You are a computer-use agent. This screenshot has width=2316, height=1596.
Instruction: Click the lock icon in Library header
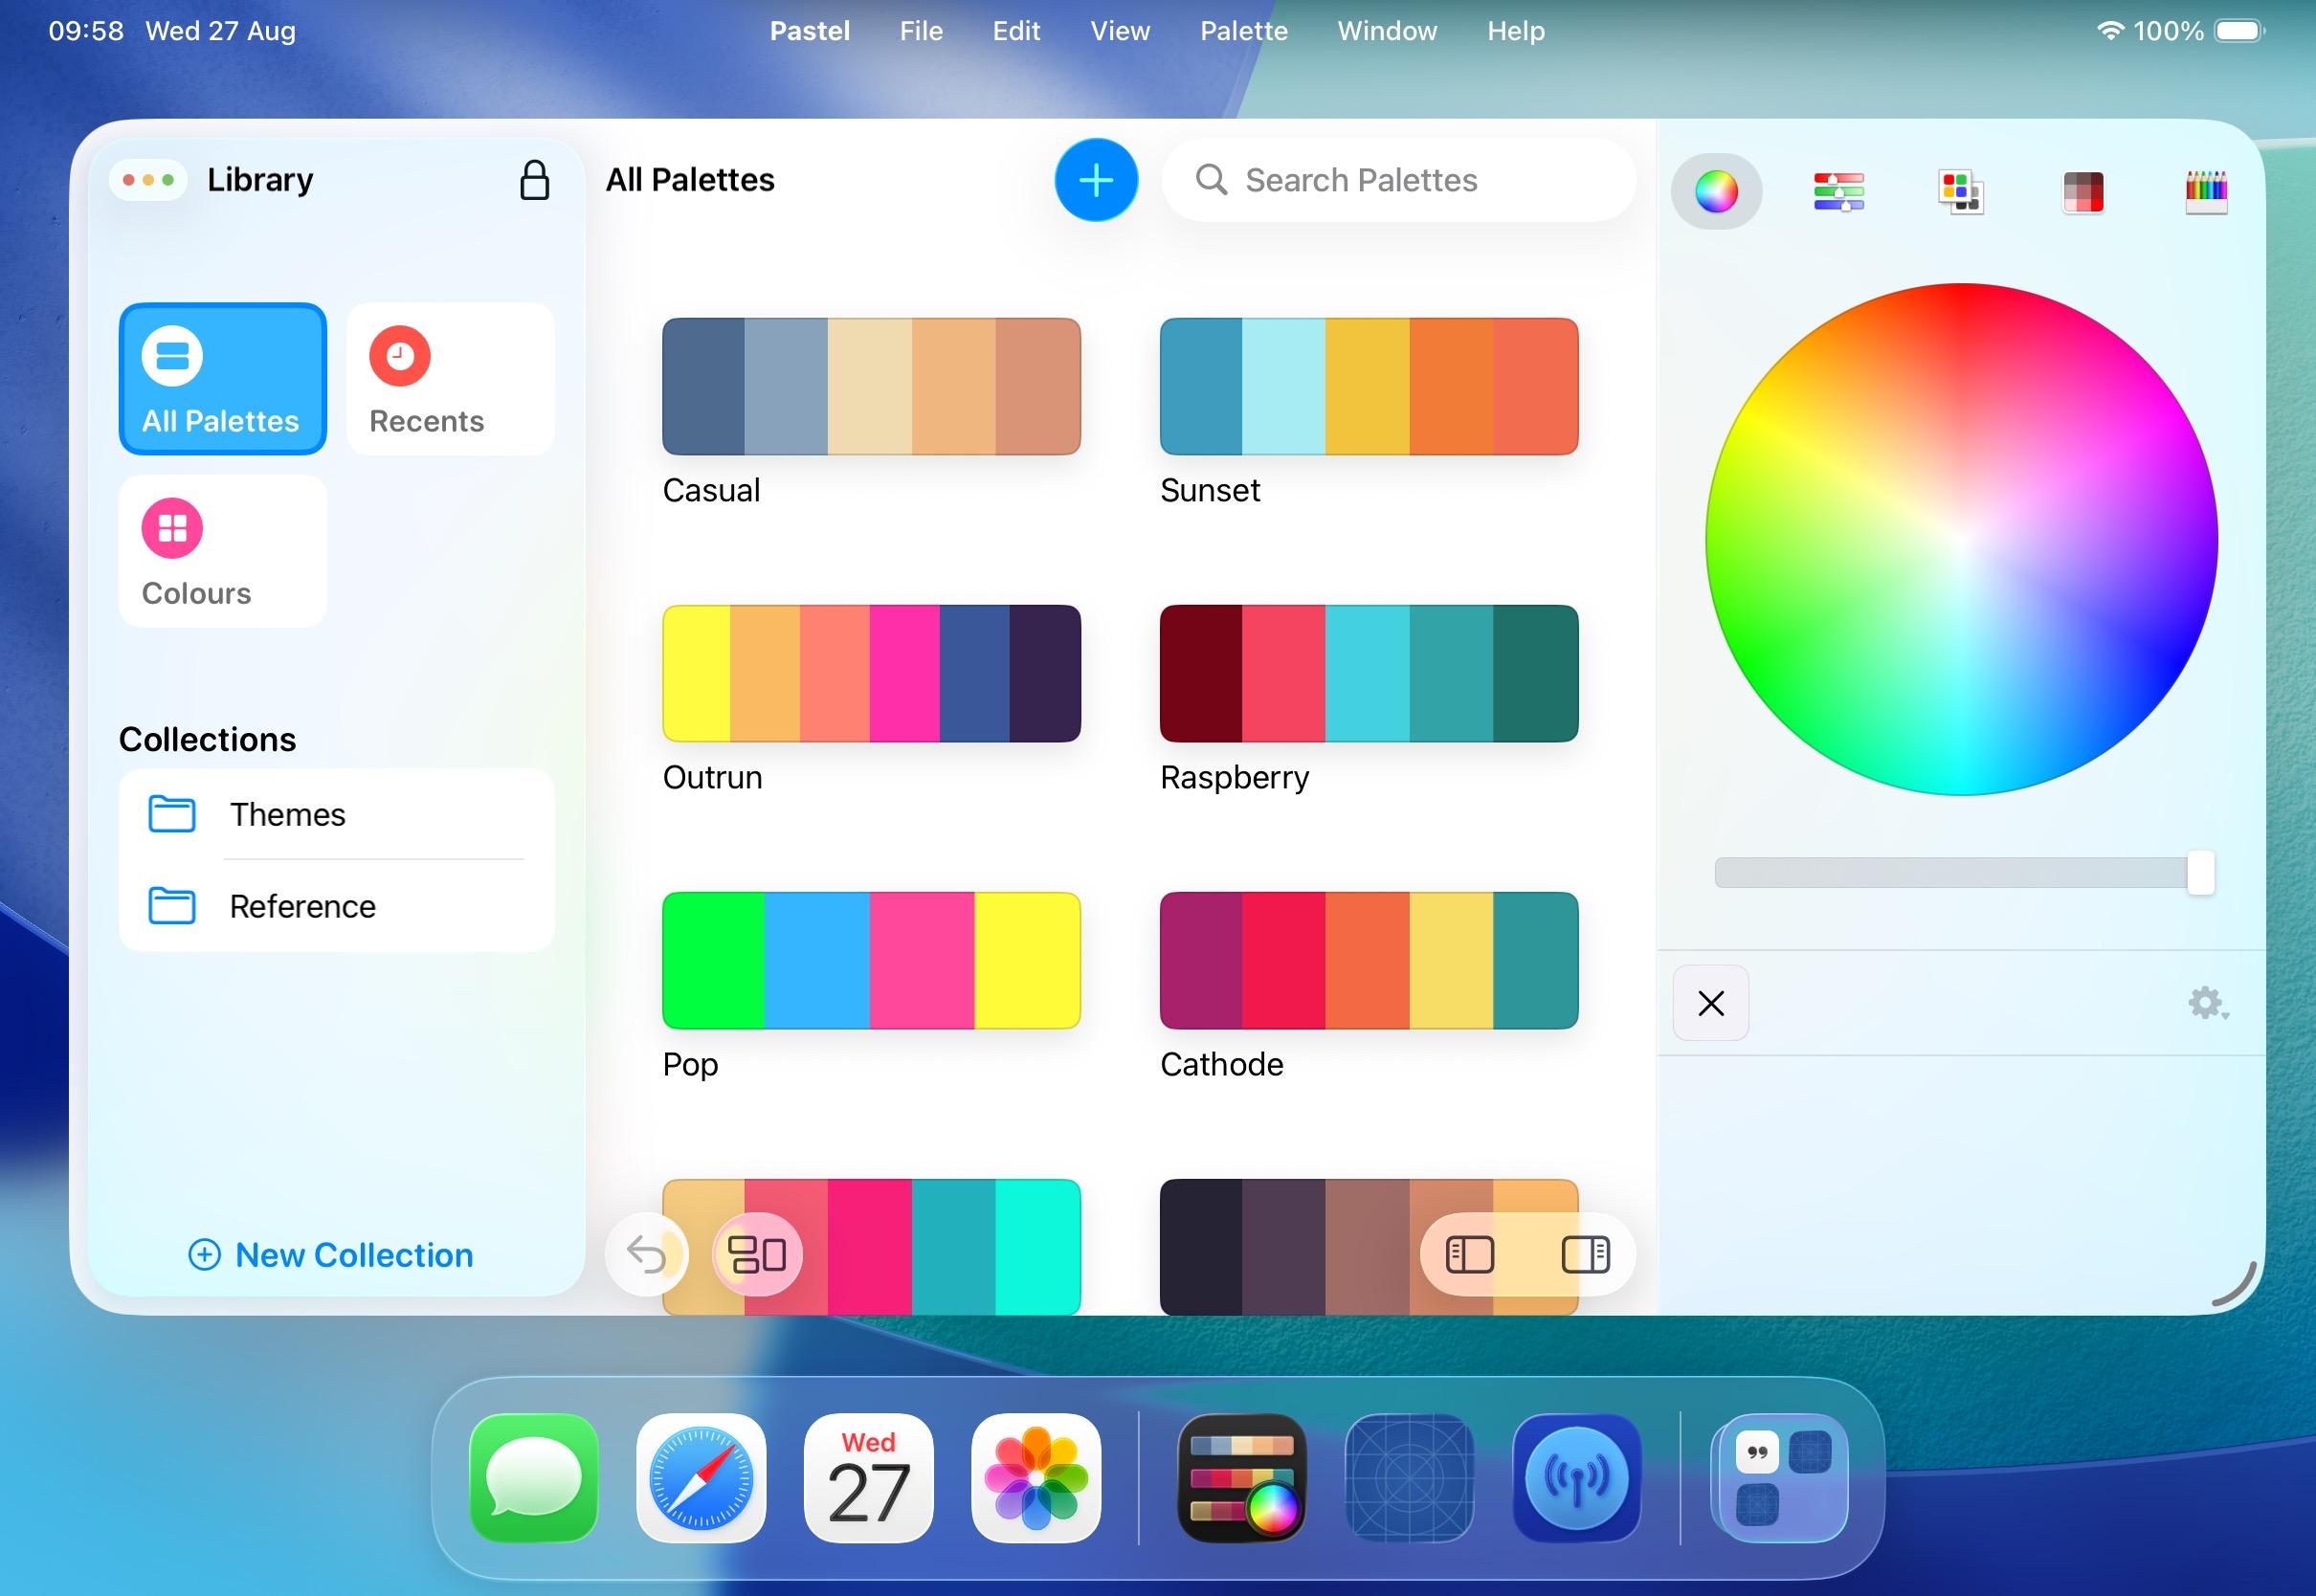click(535, 180)
